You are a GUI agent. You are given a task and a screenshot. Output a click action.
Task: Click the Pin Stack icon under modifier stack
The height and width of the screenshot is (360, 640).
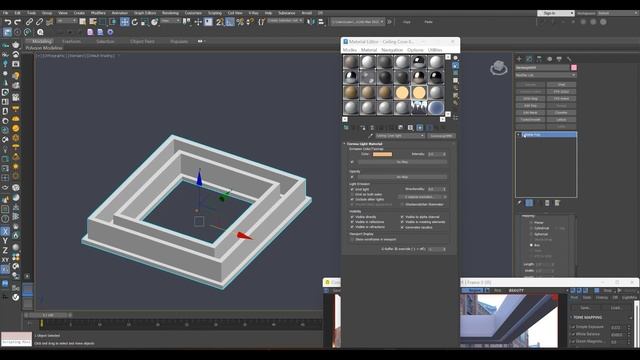pyautogui.click(x=519, y=203)
